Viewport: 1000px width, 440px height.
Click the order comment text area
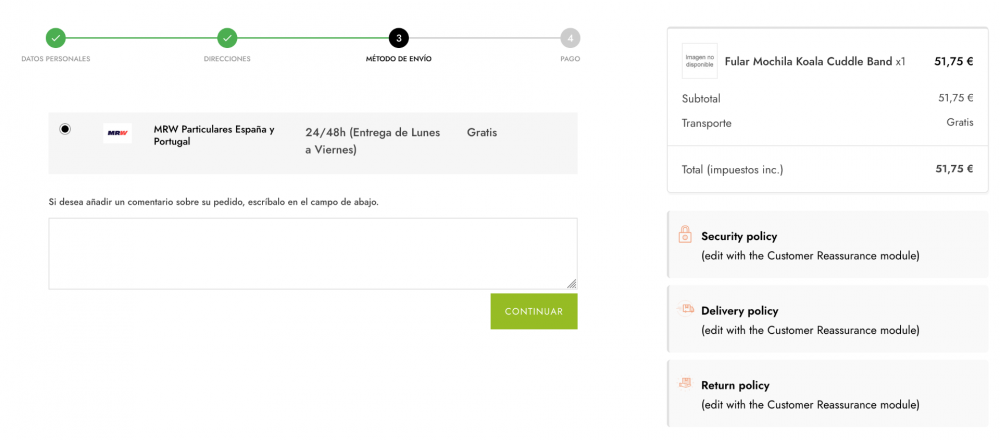(x=312, y=253)
